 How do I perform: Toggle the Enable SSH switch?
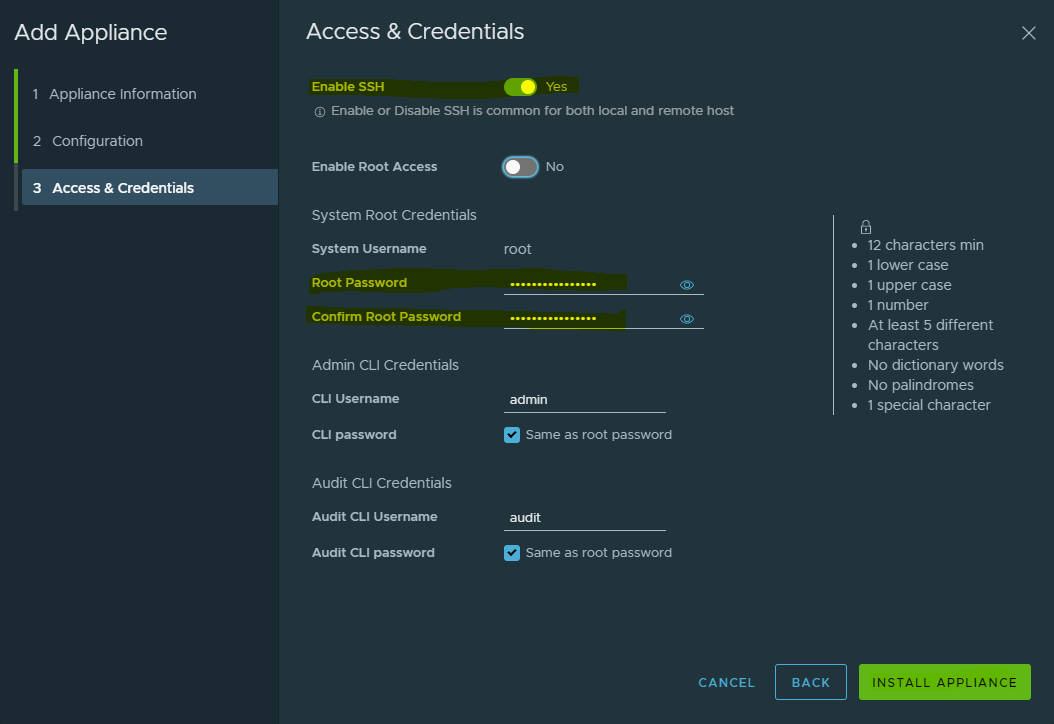click(x=520, y=87)
